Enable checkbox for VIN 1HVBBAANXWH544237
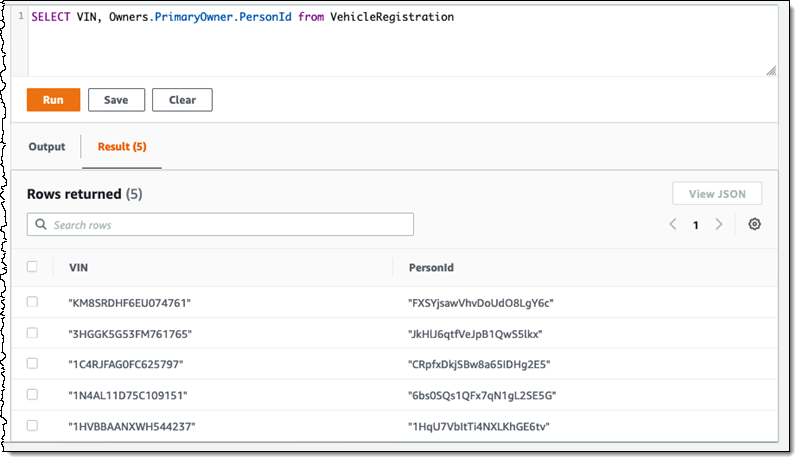800x462 pixels. (x=32, y=426)
